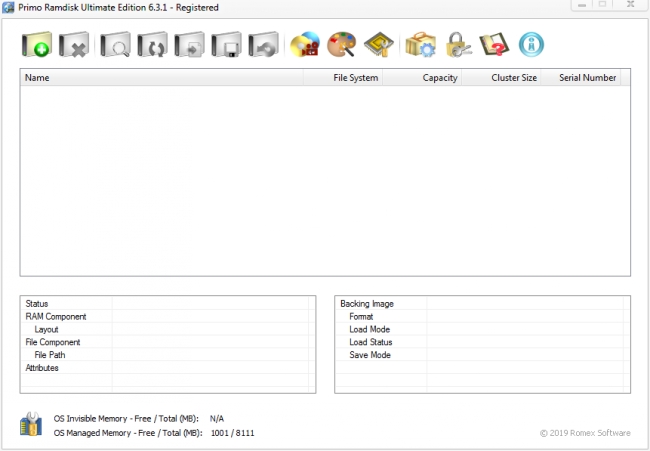The height and width of the screenshot is (451, 650).
Task: Click the OS Managed Memory 1001 / 8111 value
Action: pos(233,433)
